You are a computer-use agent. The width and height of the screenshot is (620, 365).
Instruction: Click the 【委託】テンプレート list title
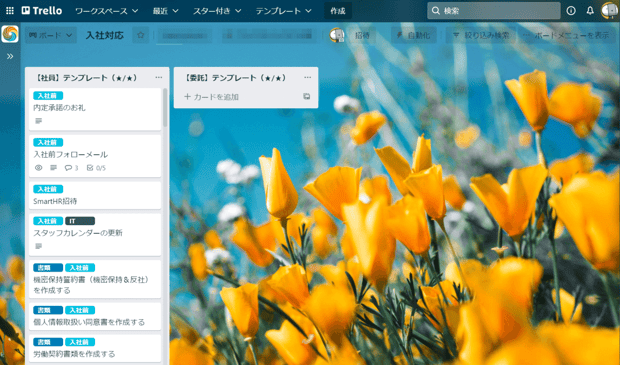236,78
